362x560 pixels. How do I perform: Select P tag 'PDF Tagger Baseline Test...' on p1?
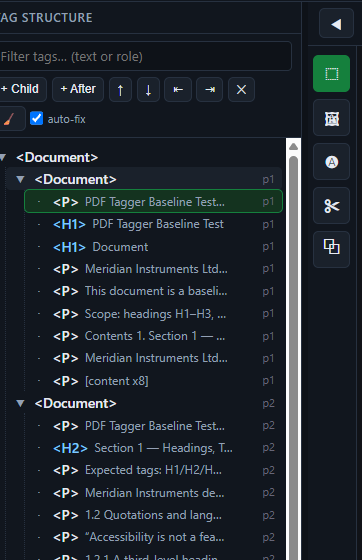point(154,202)
